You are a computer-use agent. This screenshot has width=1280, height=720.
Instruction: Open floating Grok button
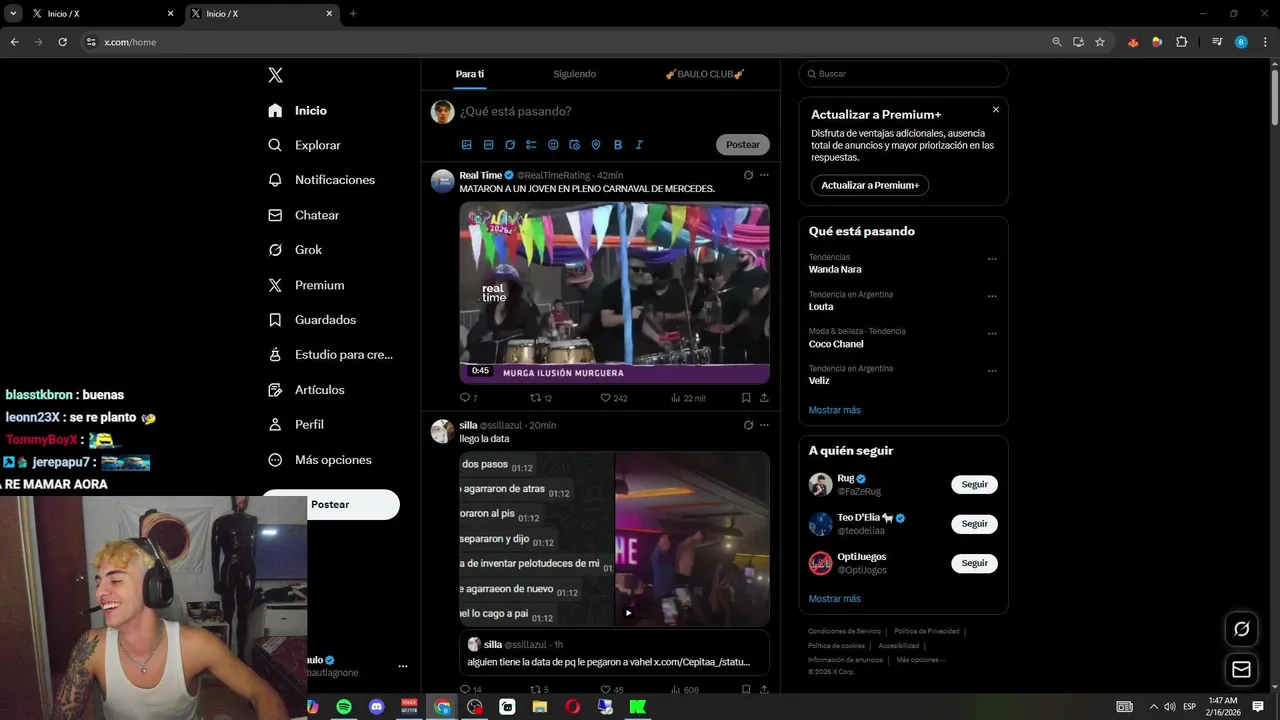coord(1241,629)
